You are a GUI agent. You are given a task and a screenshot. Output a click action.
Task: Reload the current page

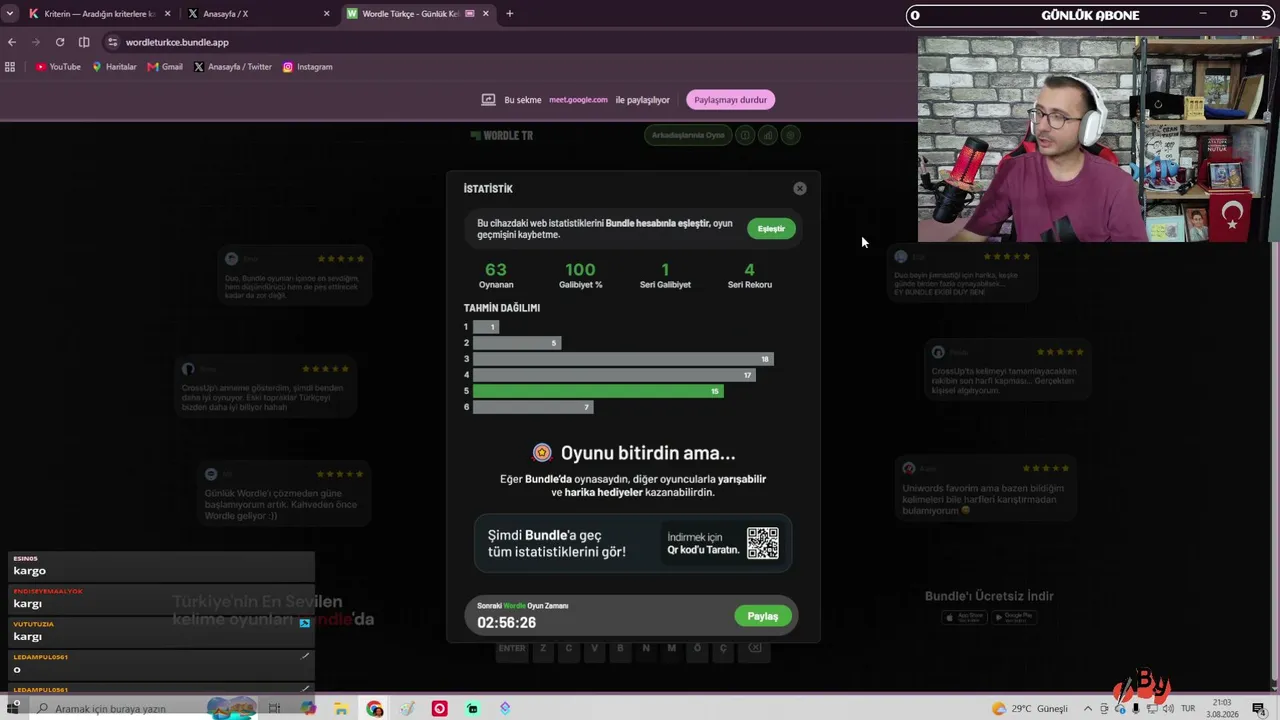(x=60, y=42)
